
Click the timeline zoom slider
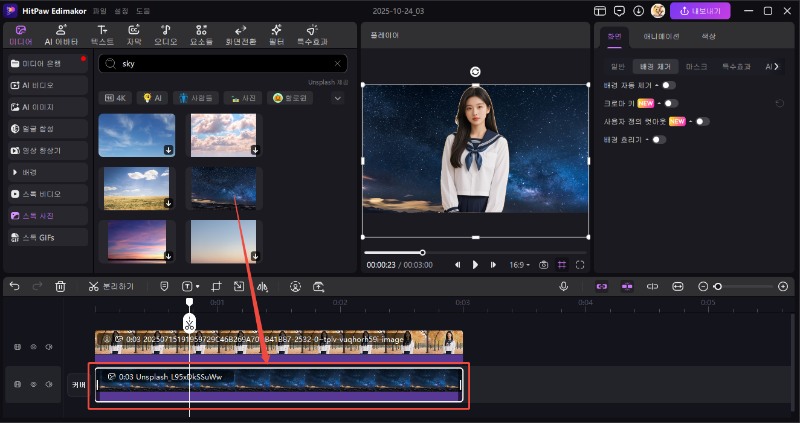717,286
